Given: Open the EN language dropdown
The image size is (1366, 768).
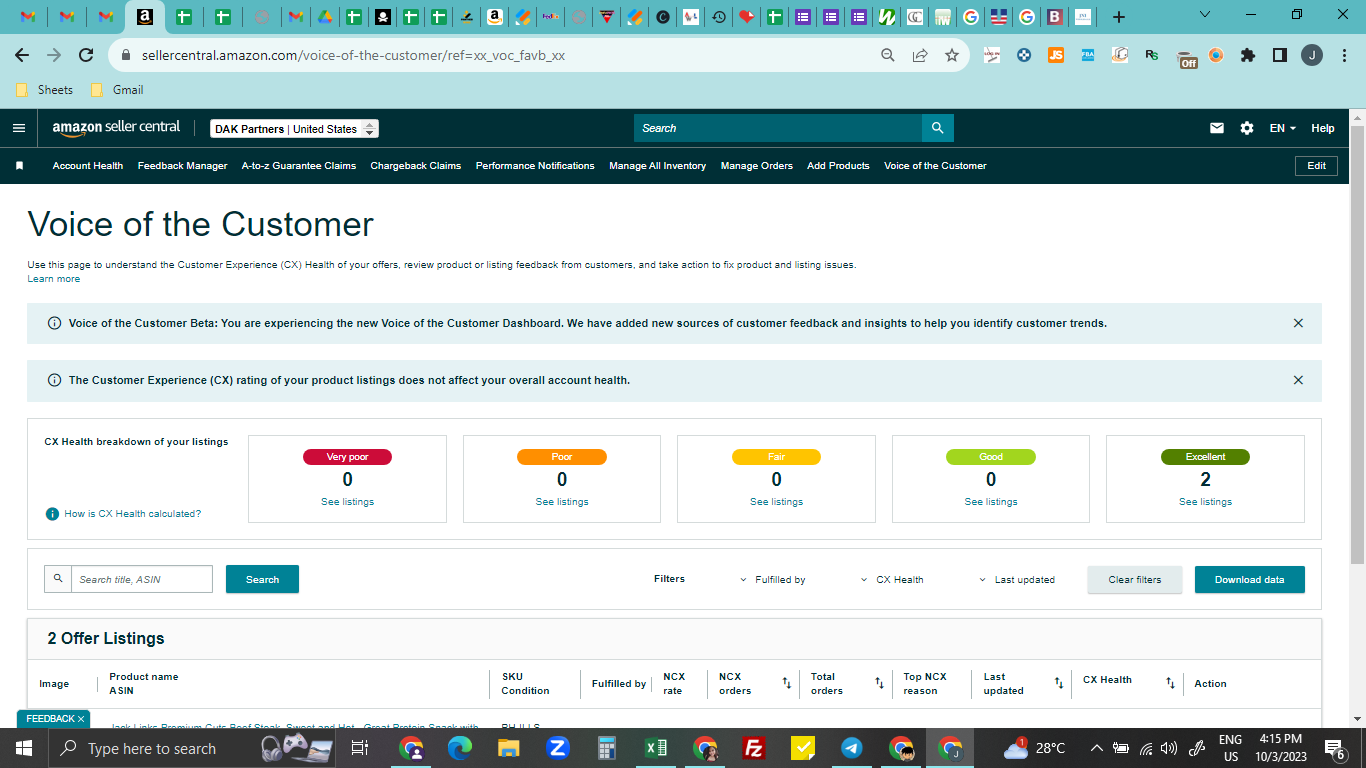Looking at the screenshot, I should (1282, 128).
